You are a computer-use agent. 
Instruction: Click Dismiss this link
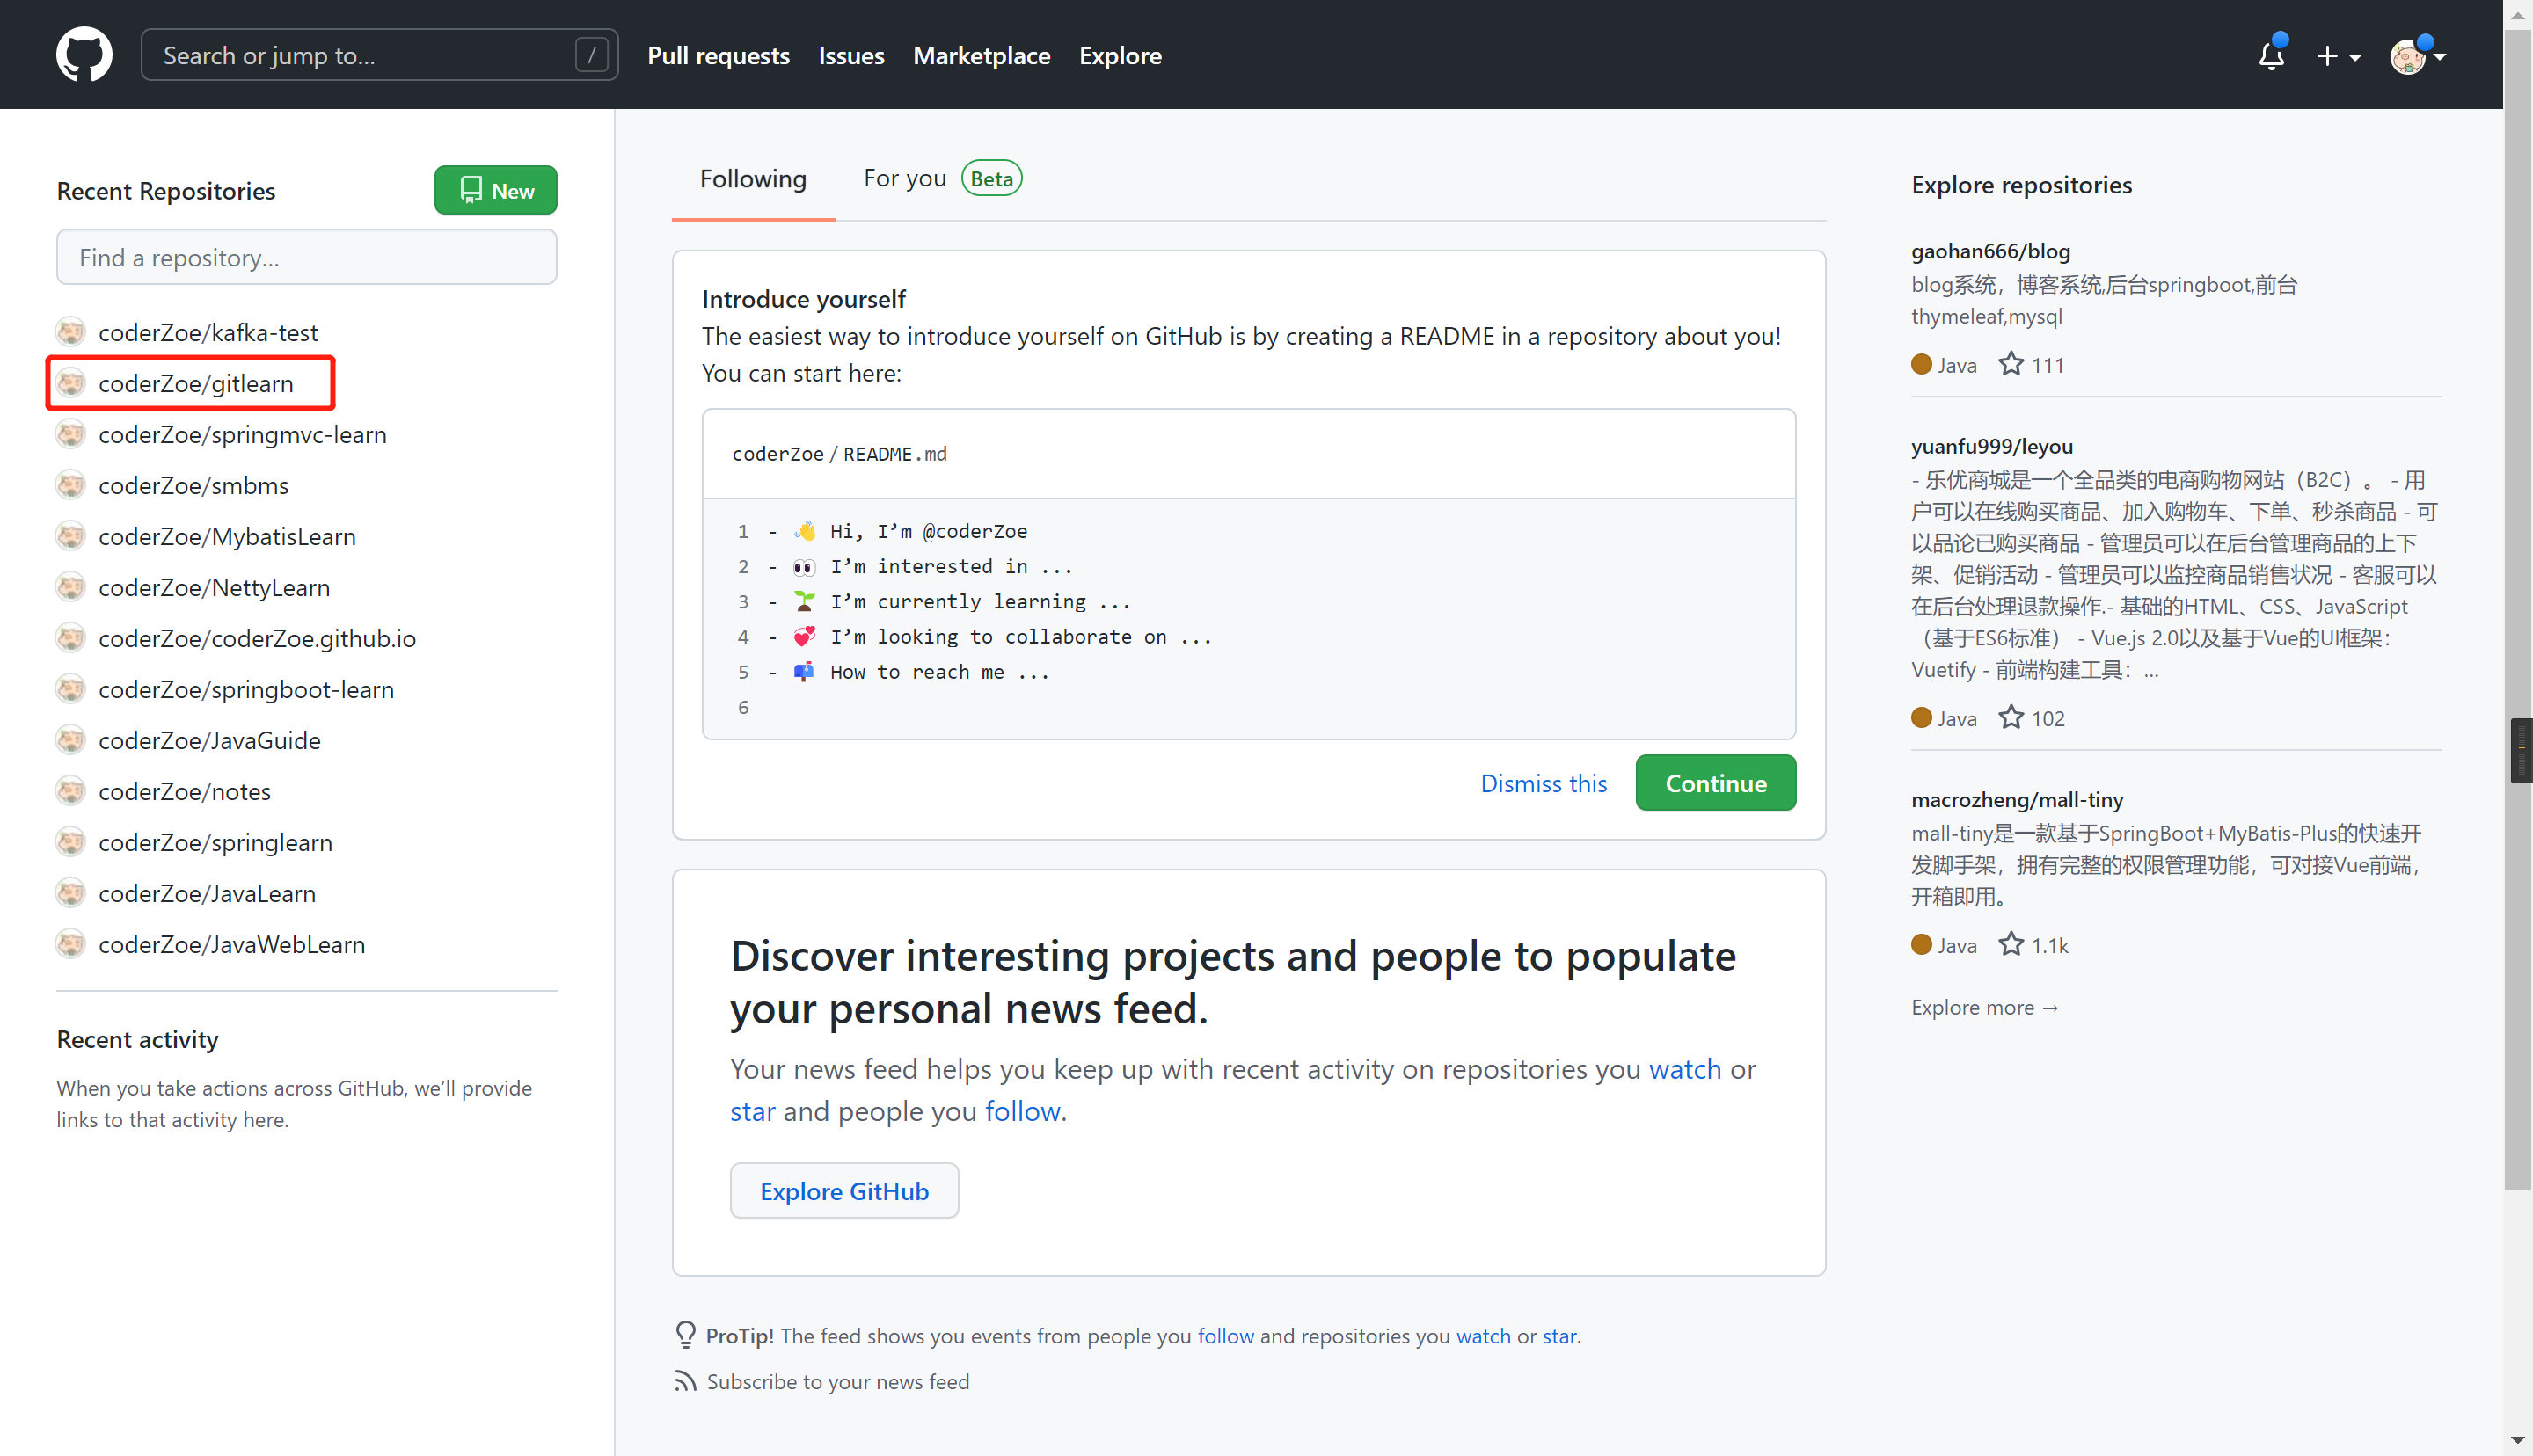pos(1543,783)
